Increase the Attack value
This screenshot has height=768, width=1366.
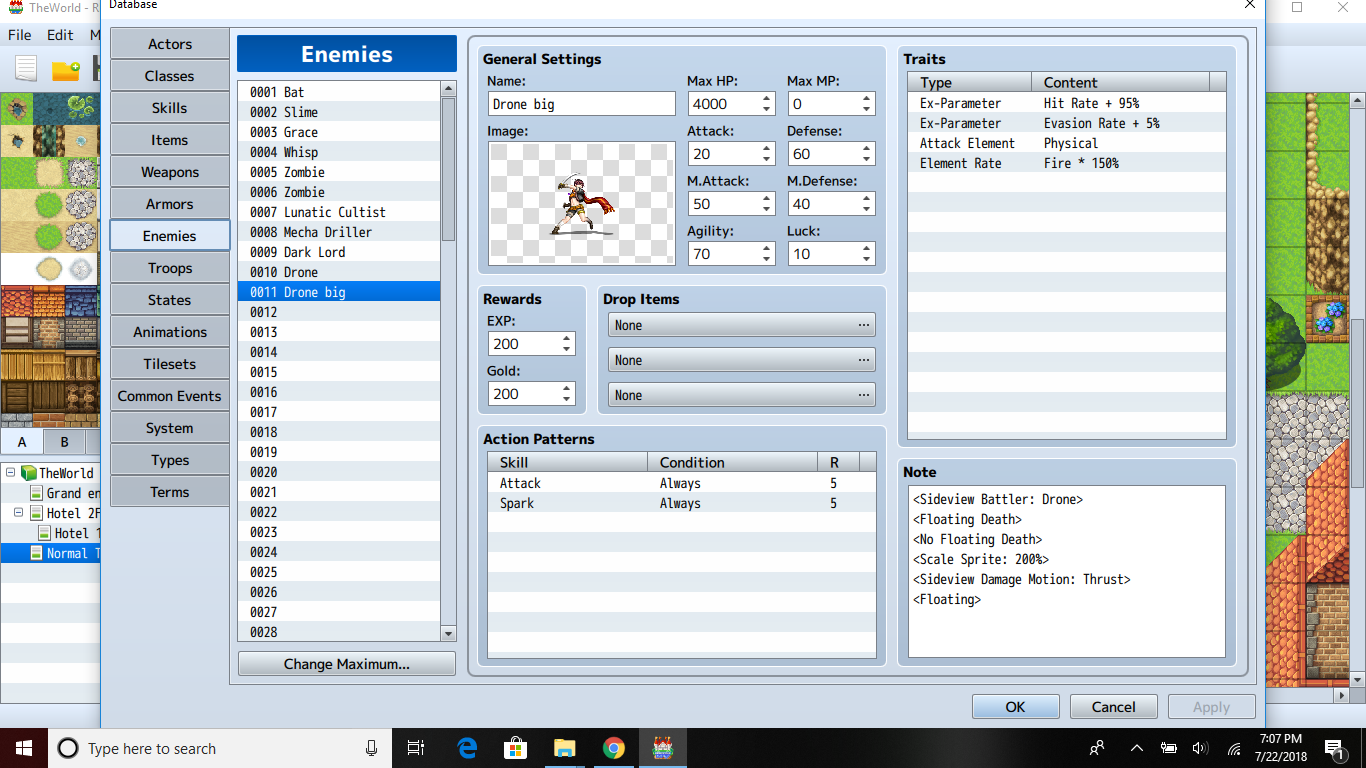click(x=767, y=149)
